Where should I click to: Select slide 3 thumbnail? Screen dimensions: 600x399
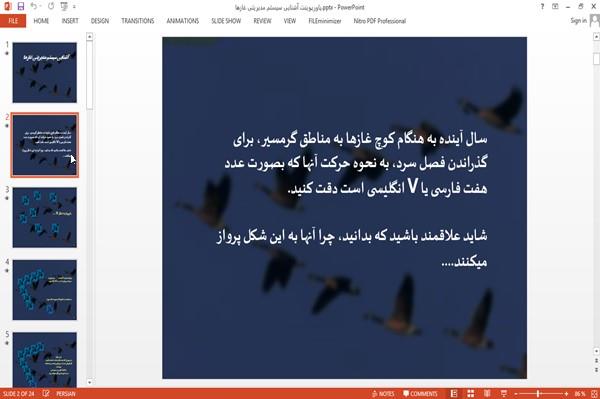click(x=44, y=217)
